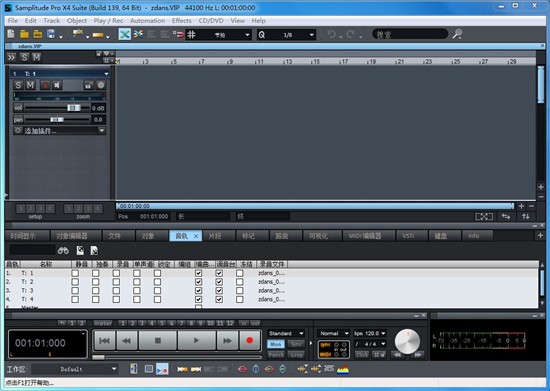Arm track 1 with red record button
Image resolution: width=550 pixels, height=391 pixels.
pyautogui.click(x=45, y=85)
